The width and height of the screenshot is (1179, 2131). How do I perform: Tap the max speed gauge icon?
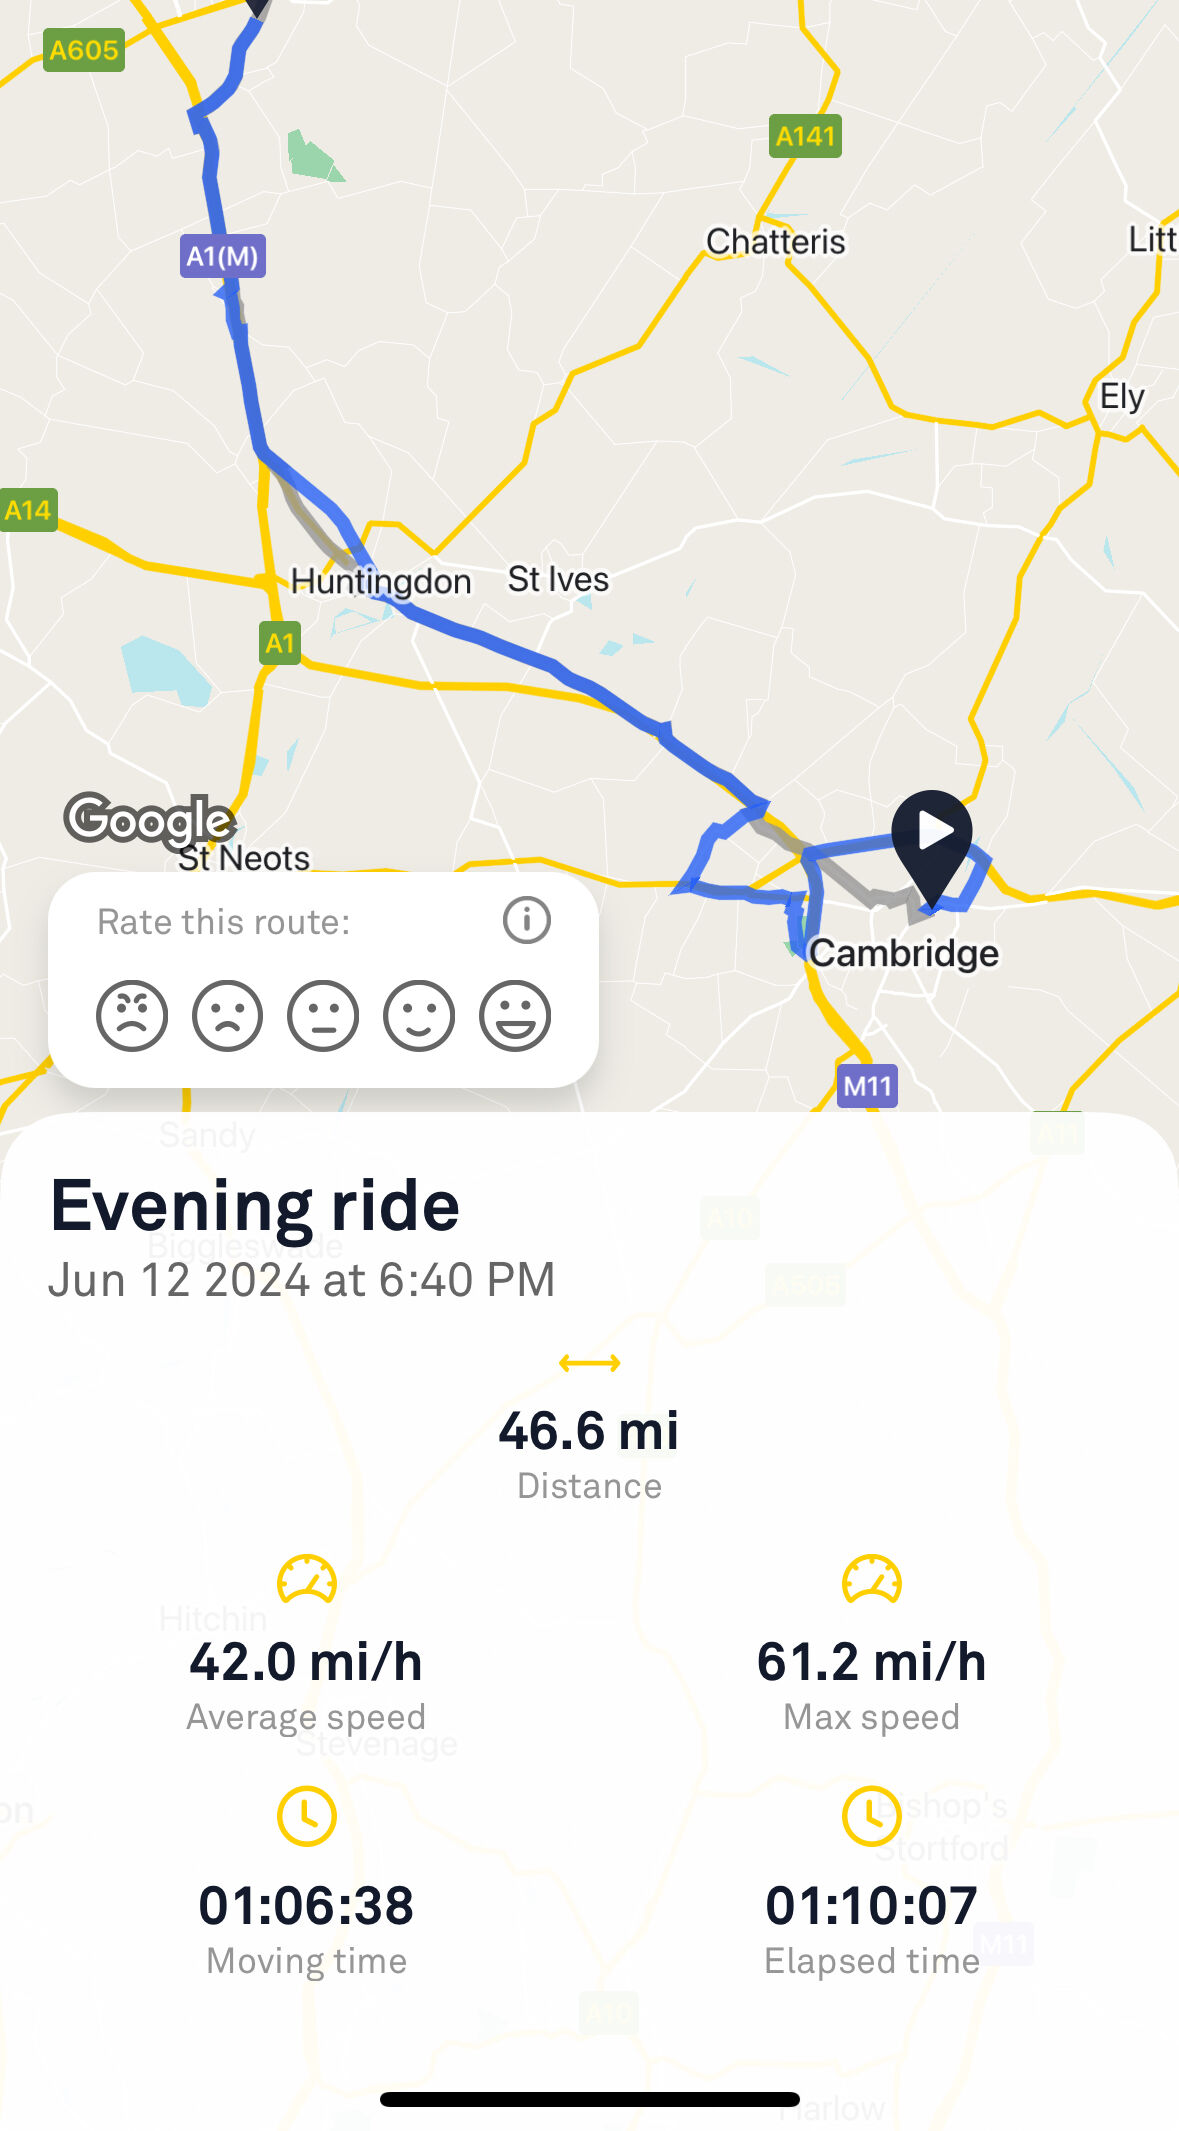click(x=872, y=1580)
